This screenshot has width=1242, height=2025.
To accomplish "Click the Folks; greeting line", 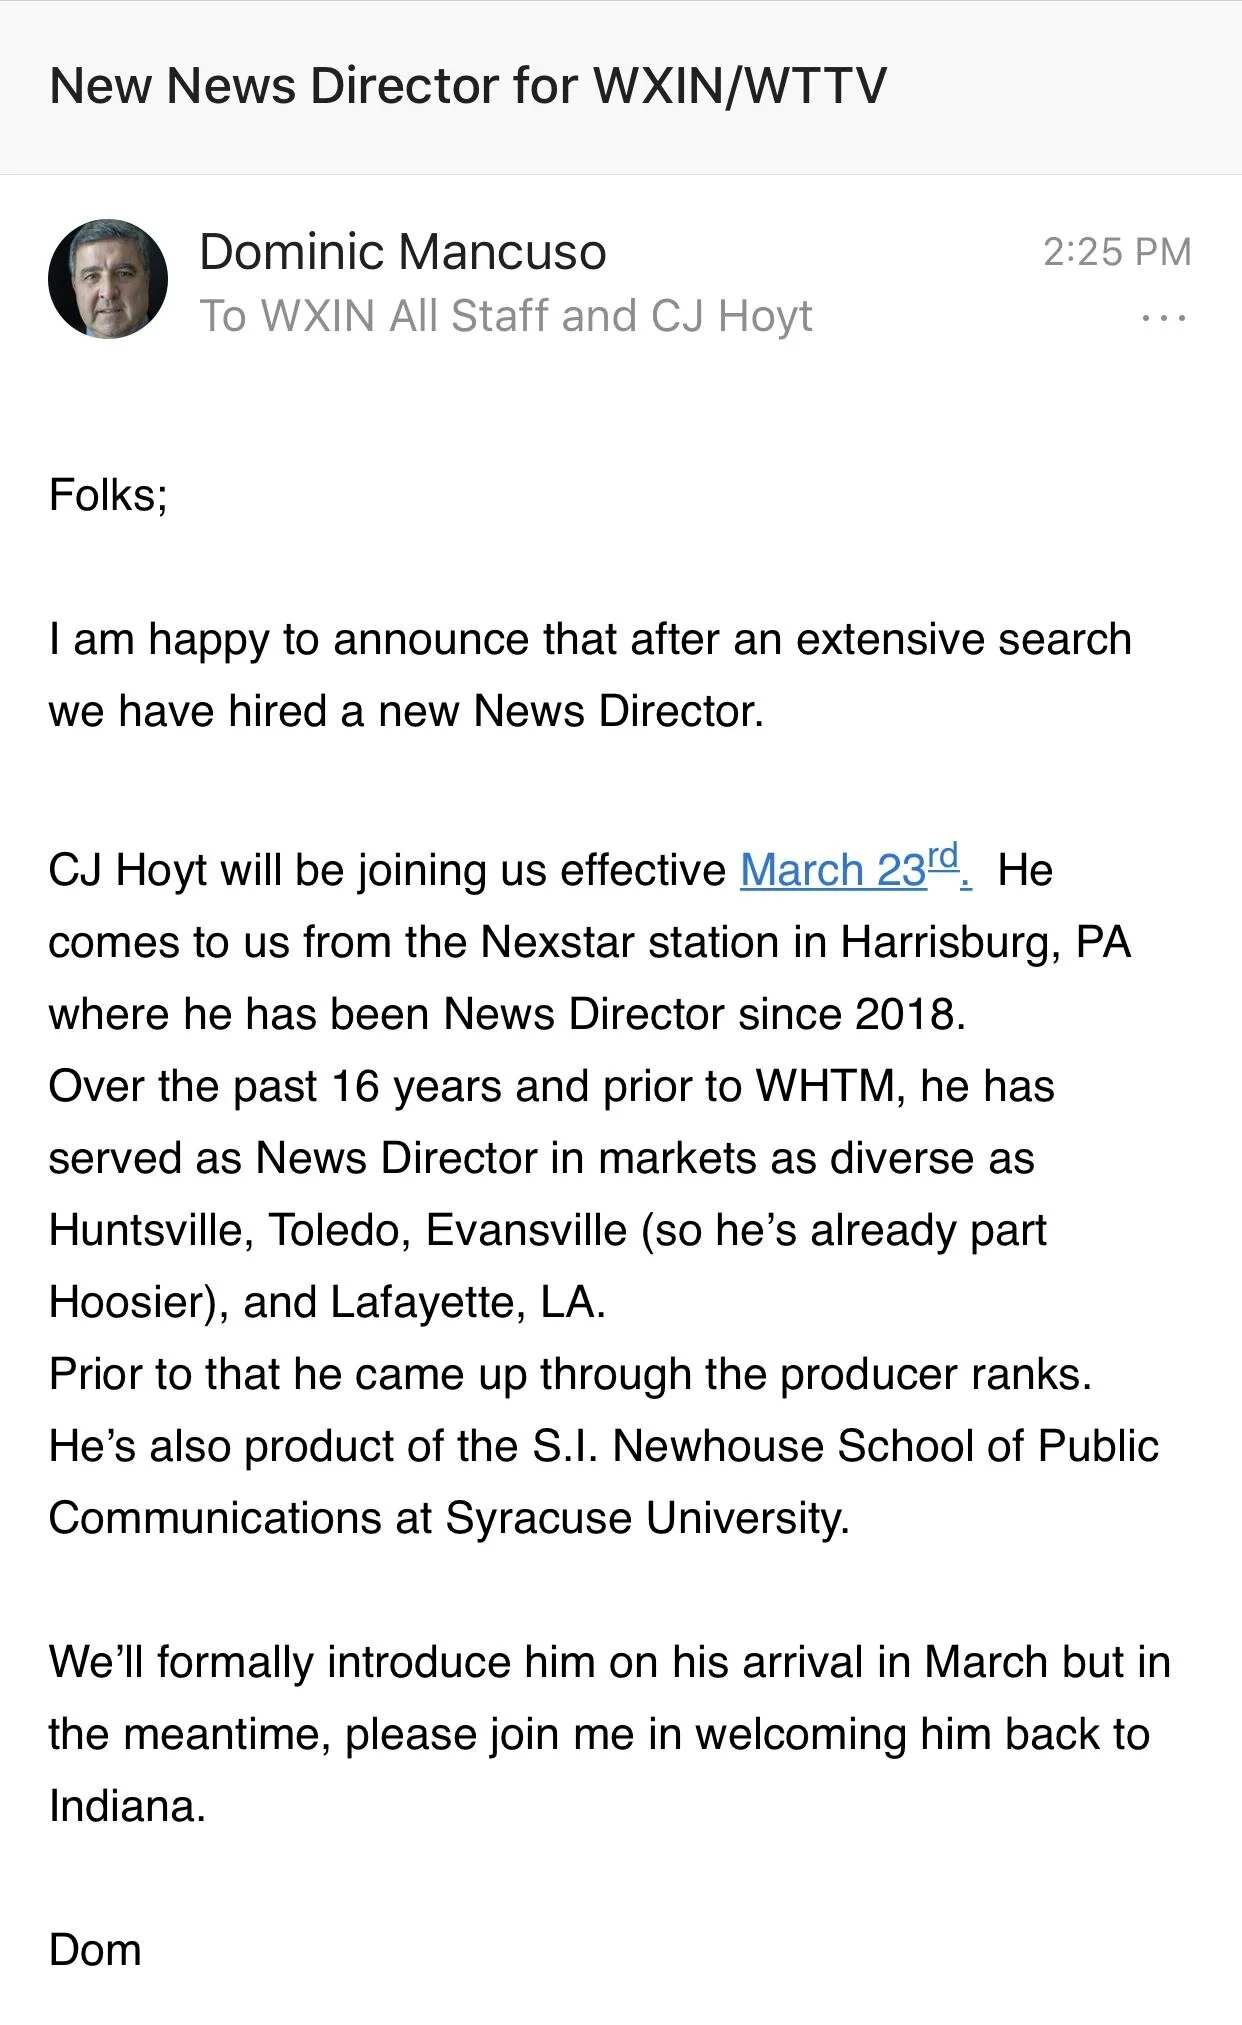I will pyautogui.click(x=108, y=495).
